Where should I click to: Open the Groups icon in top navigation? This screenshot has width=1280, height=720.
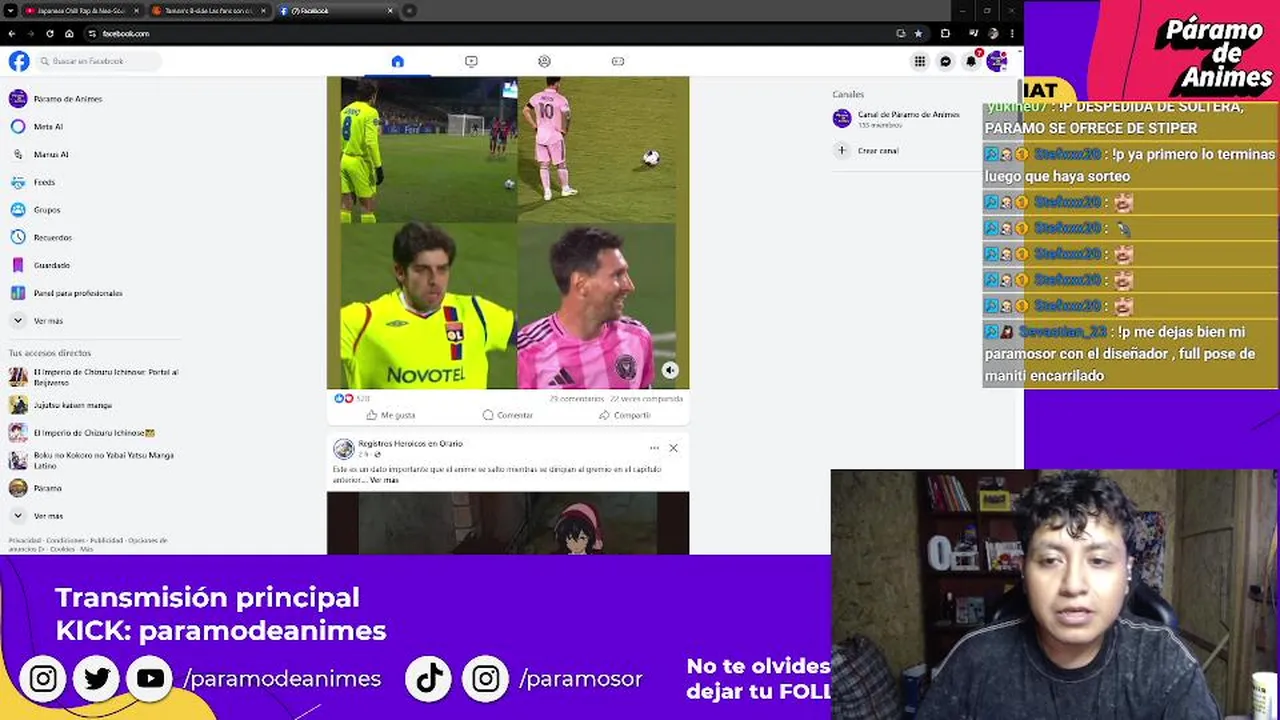(x=544, y=61)
